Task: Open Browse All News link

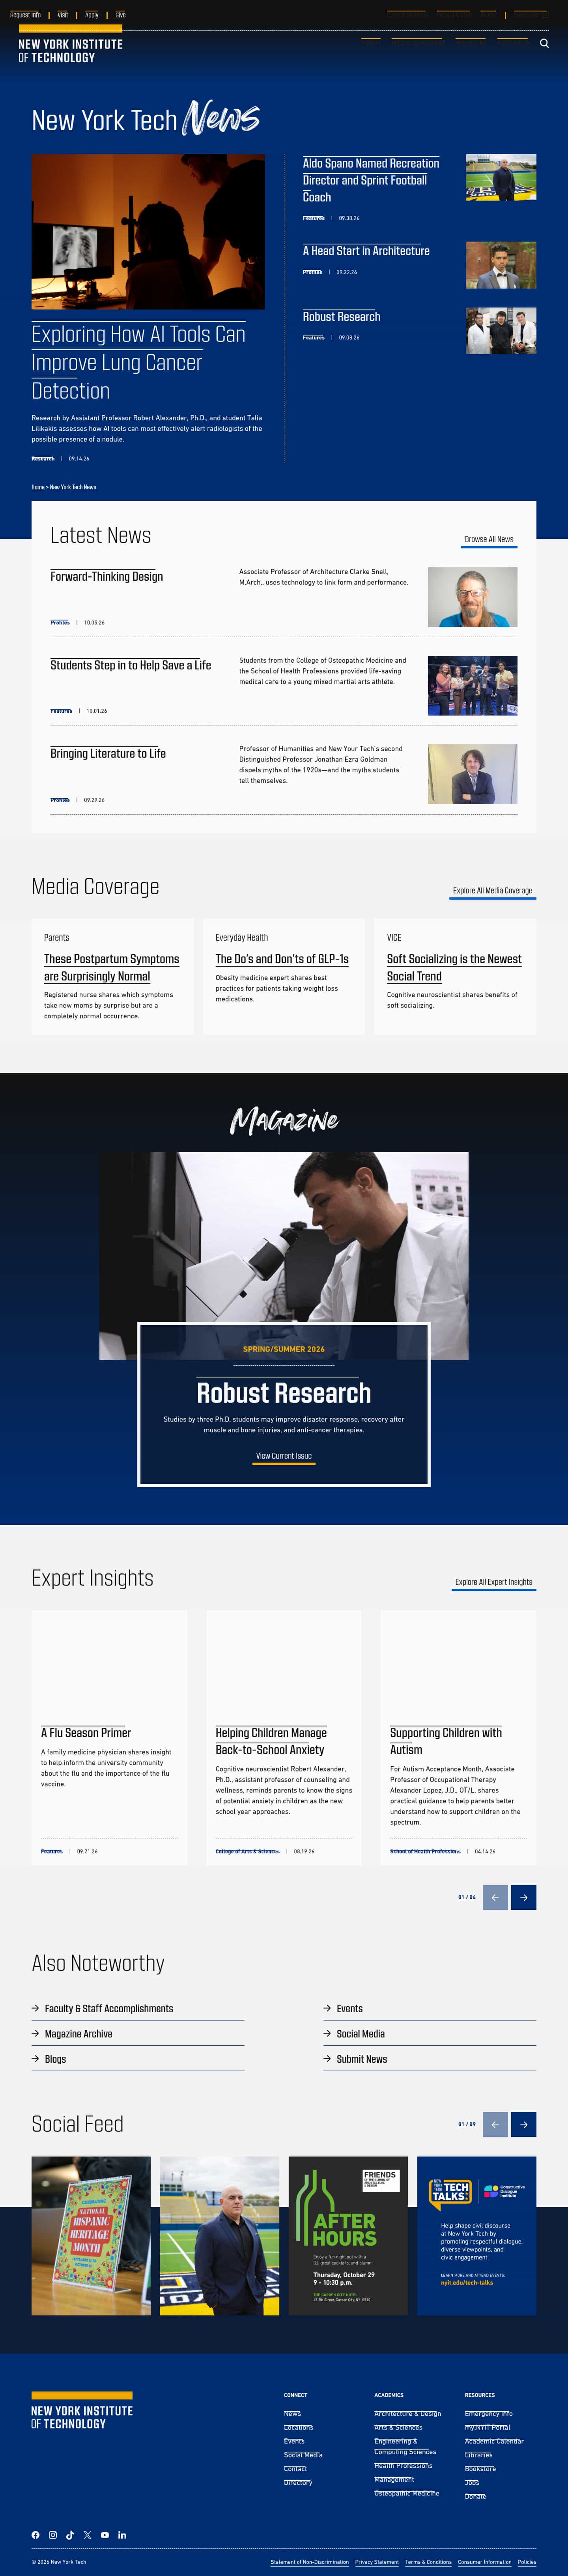Action: (489, 540)
